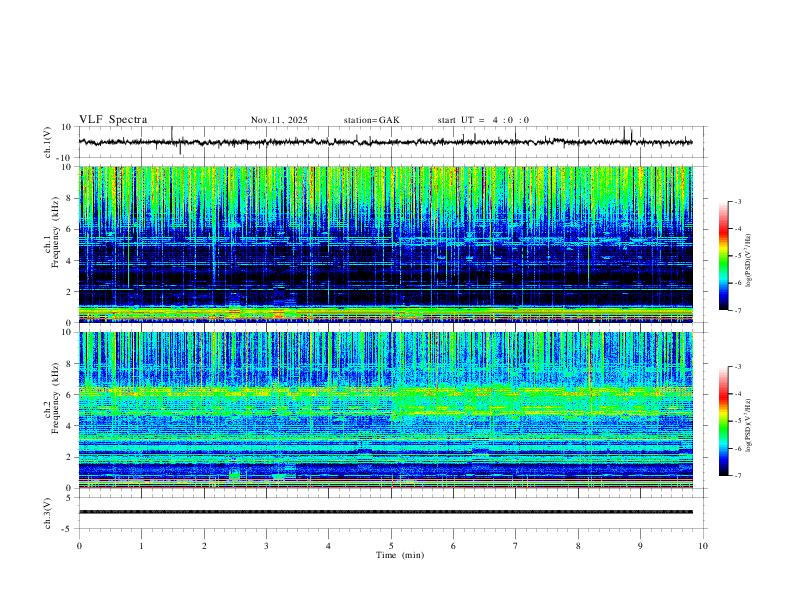Image resolution: width=792 pixels, height=612 pixels.
Task: Click the 'start UT = 4 :0 :0' label
Action: pos(483,120)
